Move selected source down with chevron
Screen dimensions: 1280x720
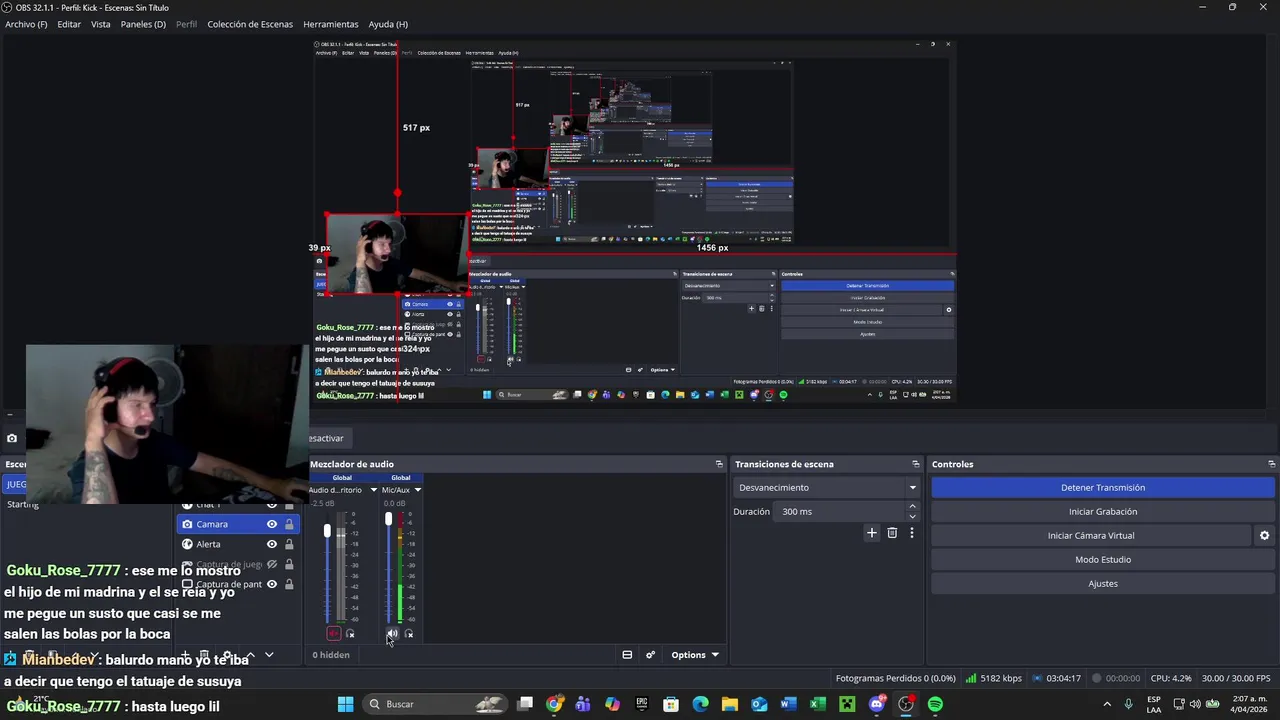[x=268, y=655]
